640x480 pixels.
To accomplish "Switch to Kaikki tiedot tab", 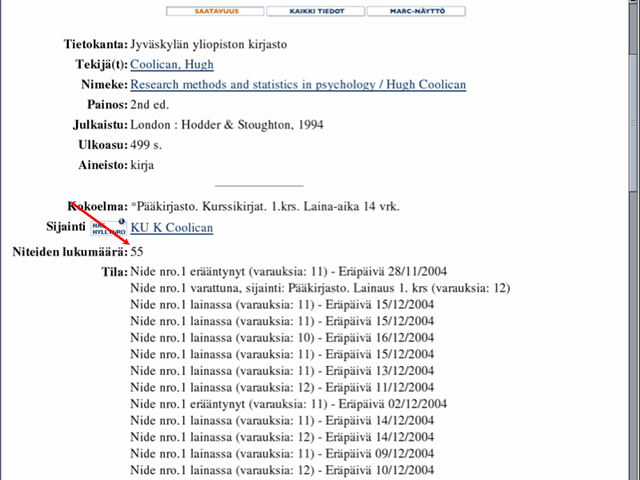I will 316,11.
